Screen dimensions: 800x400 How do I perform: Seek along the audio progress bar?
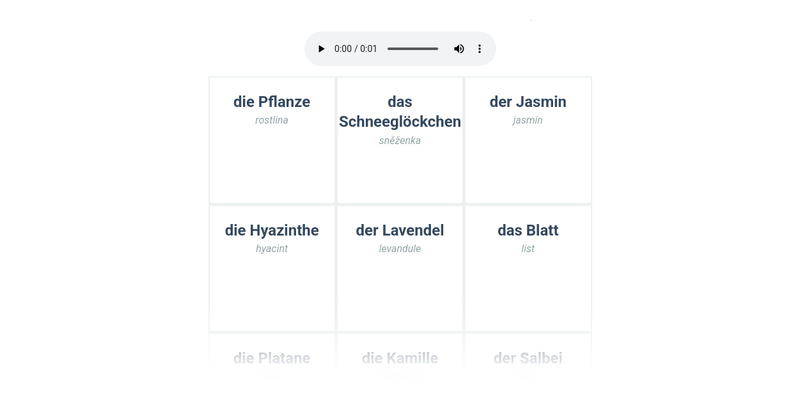click(x=412, y=49)
